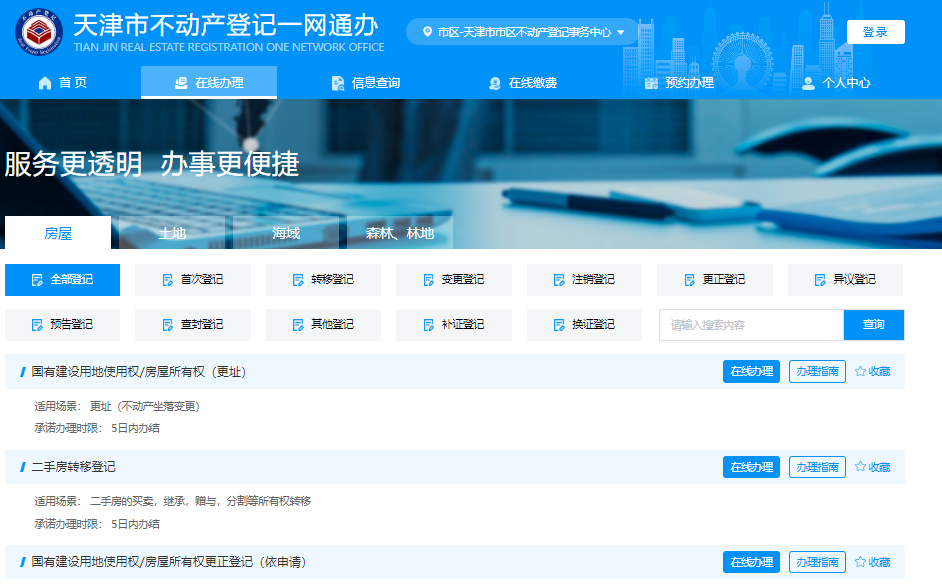Click the search input field

click(750, 325)
